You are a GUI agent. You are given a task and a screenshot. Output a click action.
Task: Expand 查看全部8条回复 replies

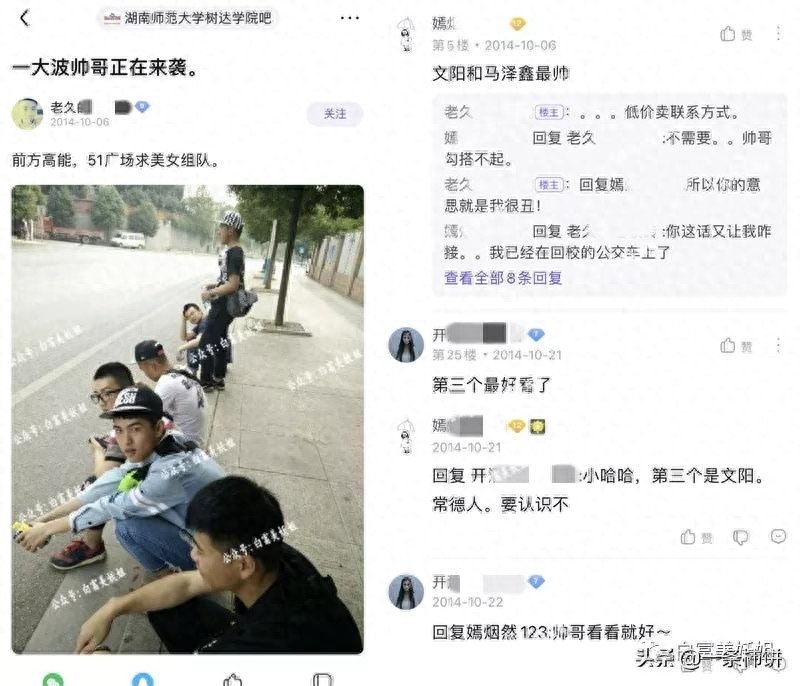[503, 278]
